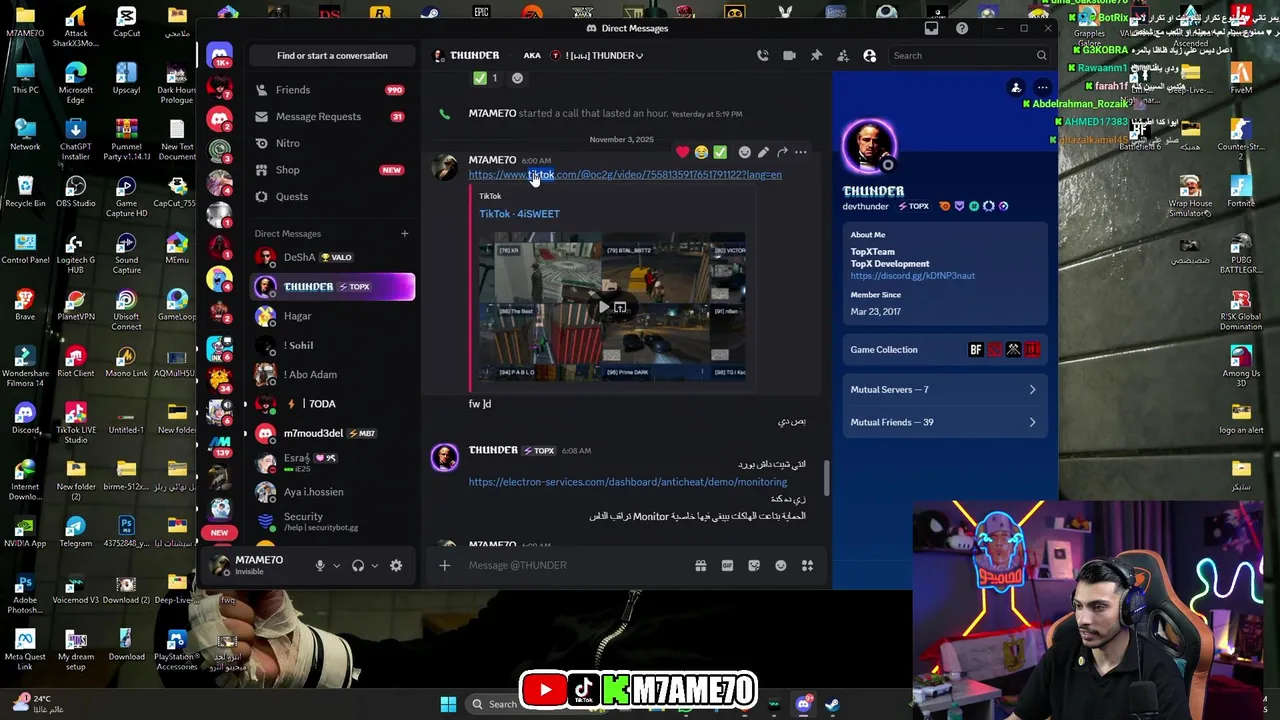This screenshot has width=1280, height=720.
Task: React with heart to M7AME70's message
Action: click(682, 152)
